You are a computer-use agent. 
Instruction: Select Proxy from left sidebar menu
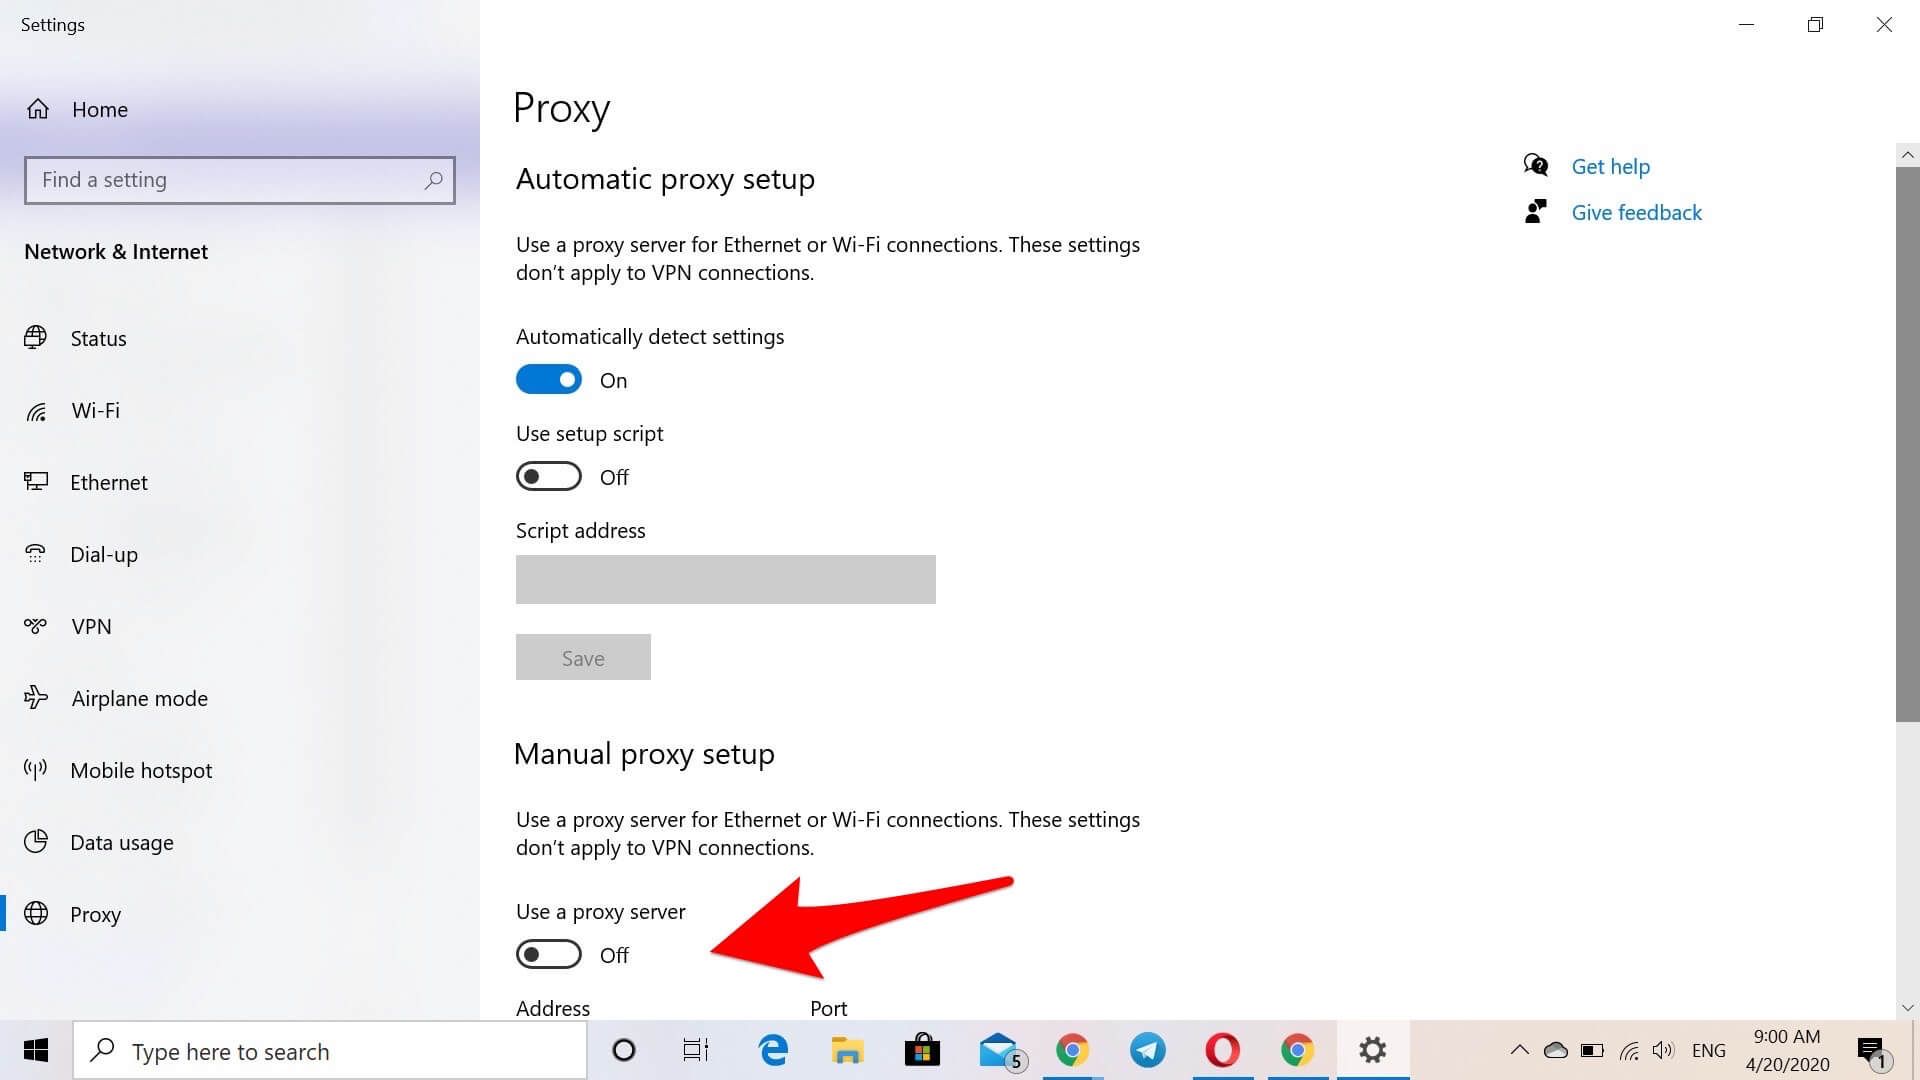click(95, 913)
